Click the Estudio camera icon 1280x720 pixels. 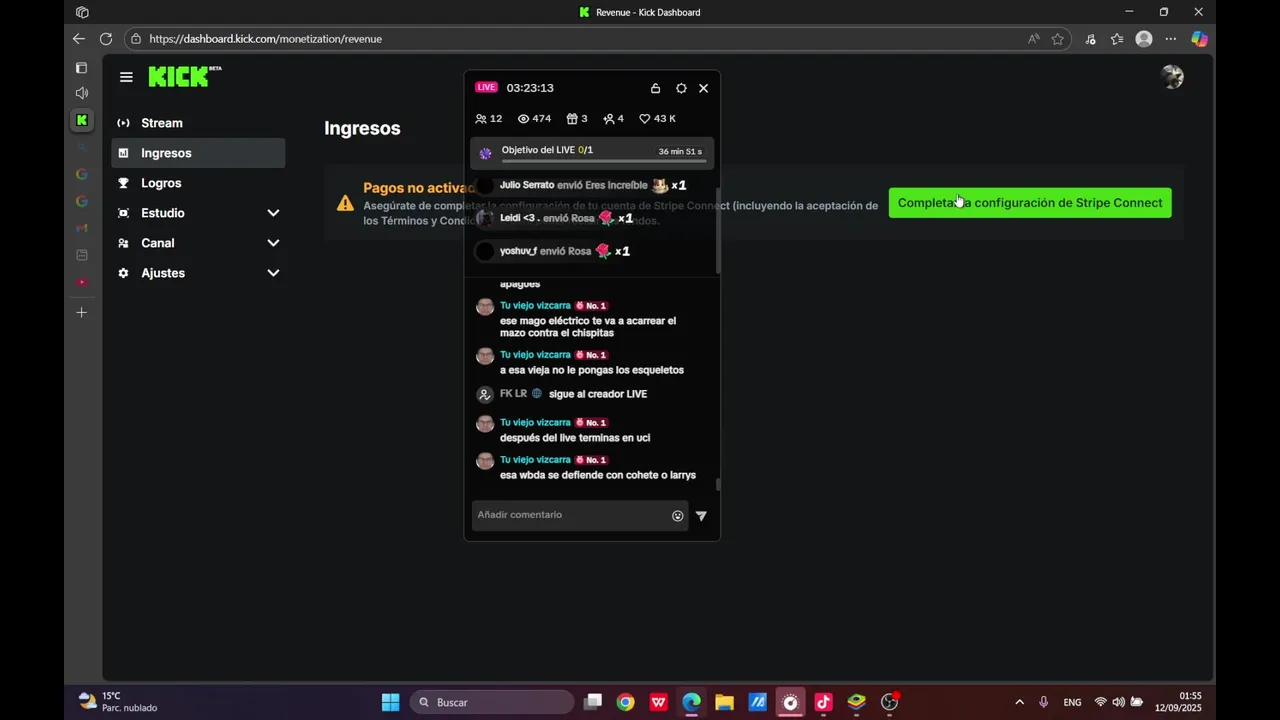(124, 213)
